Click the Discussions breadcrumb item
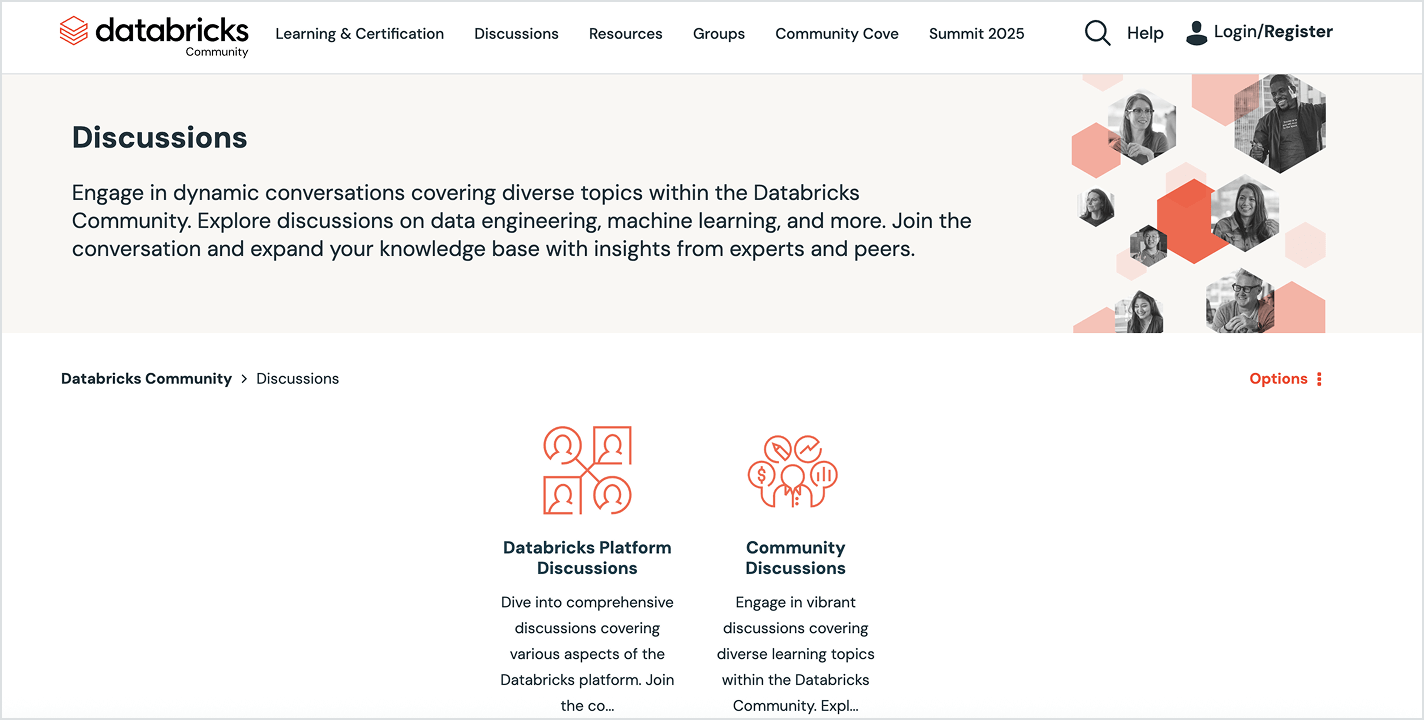Viewport: 1424px width, 720px height. point(297,379)
